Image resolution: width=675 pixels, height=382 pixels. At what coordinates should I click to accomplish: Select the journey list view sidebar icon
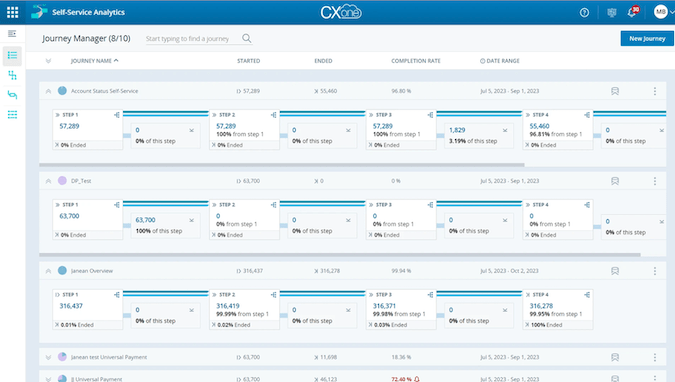tap(12, 55)
